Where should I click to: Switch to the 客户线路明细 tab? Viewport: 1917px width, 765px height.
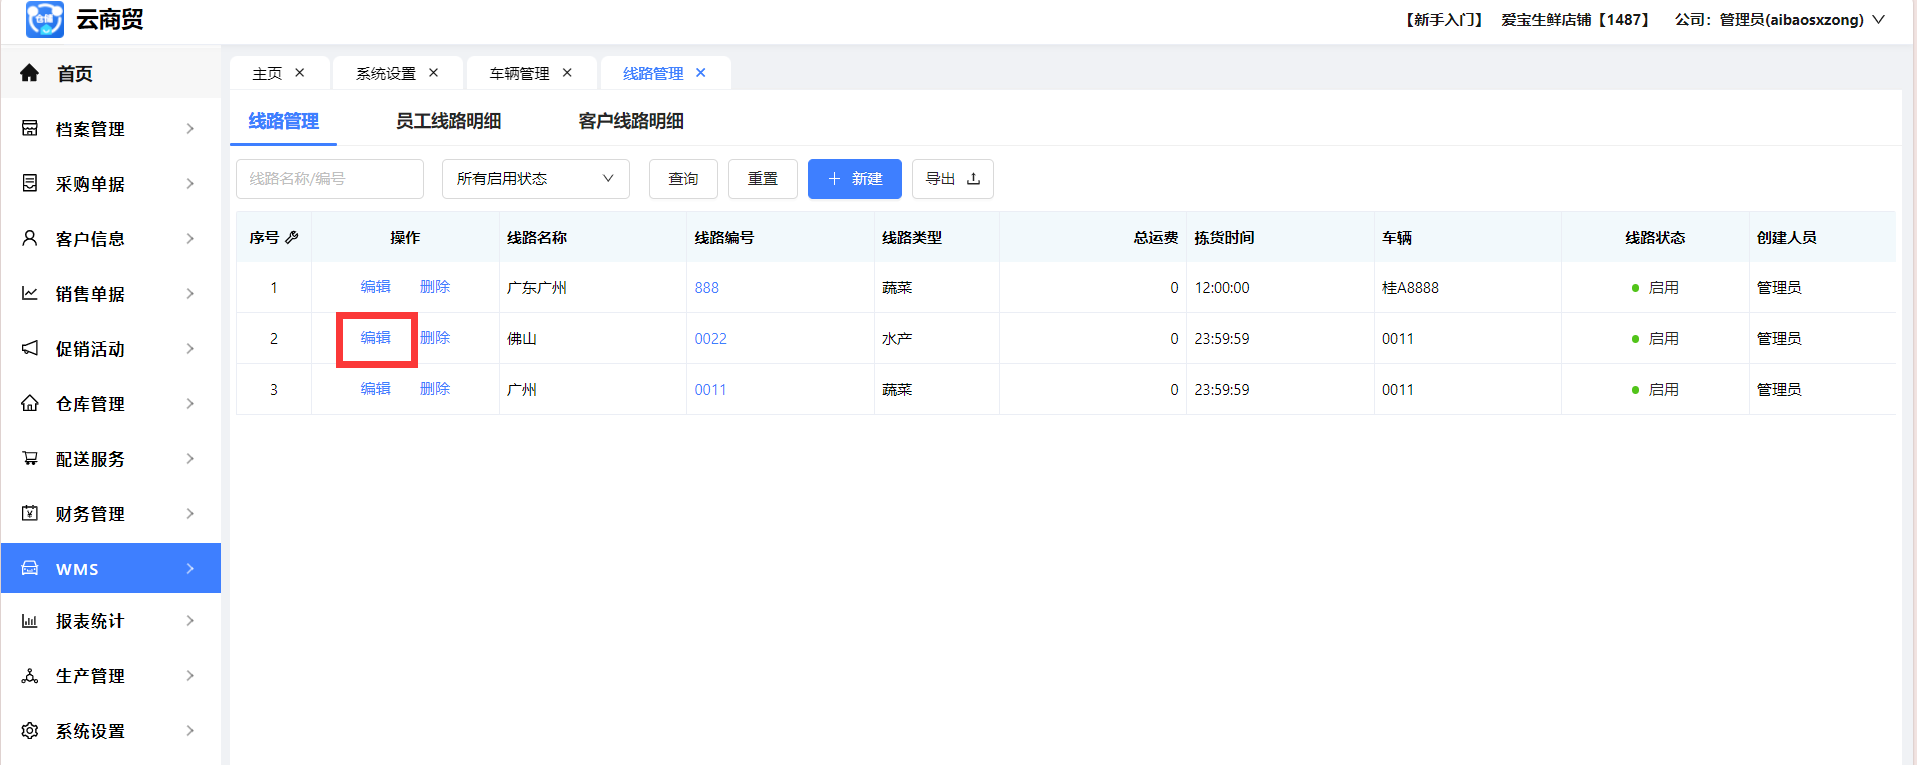[631, 121]
